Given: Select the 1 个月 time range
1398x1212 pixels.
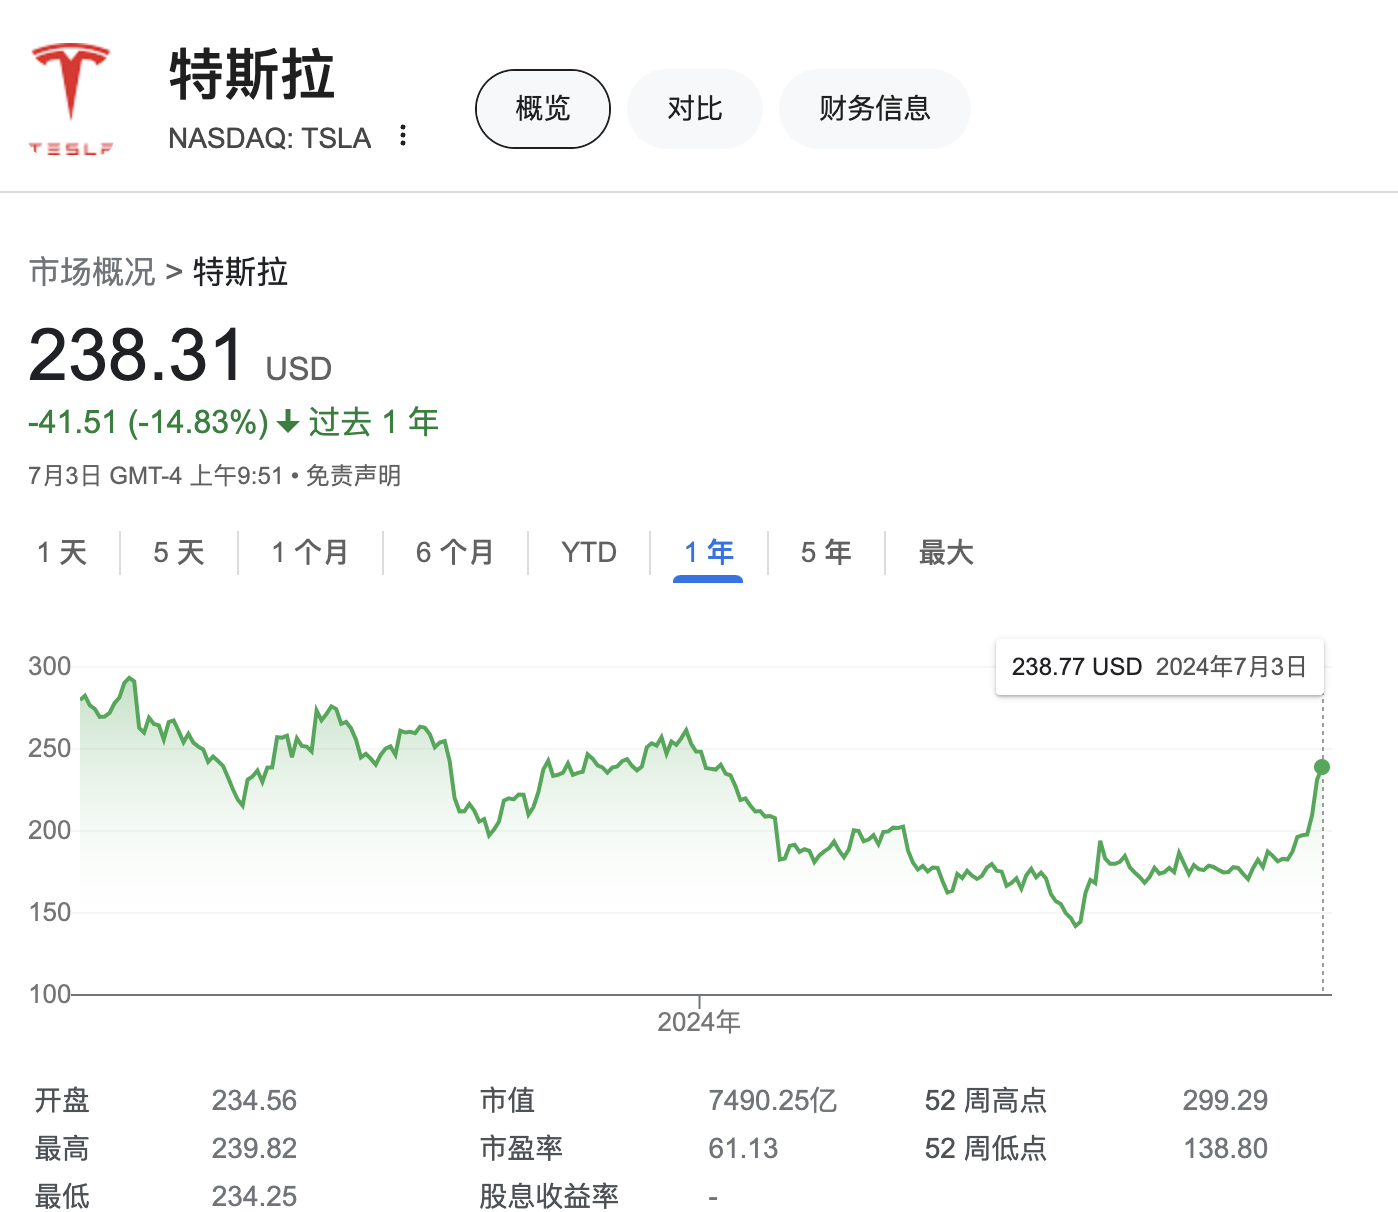Looking at the screenshot, I should point(310,553).
